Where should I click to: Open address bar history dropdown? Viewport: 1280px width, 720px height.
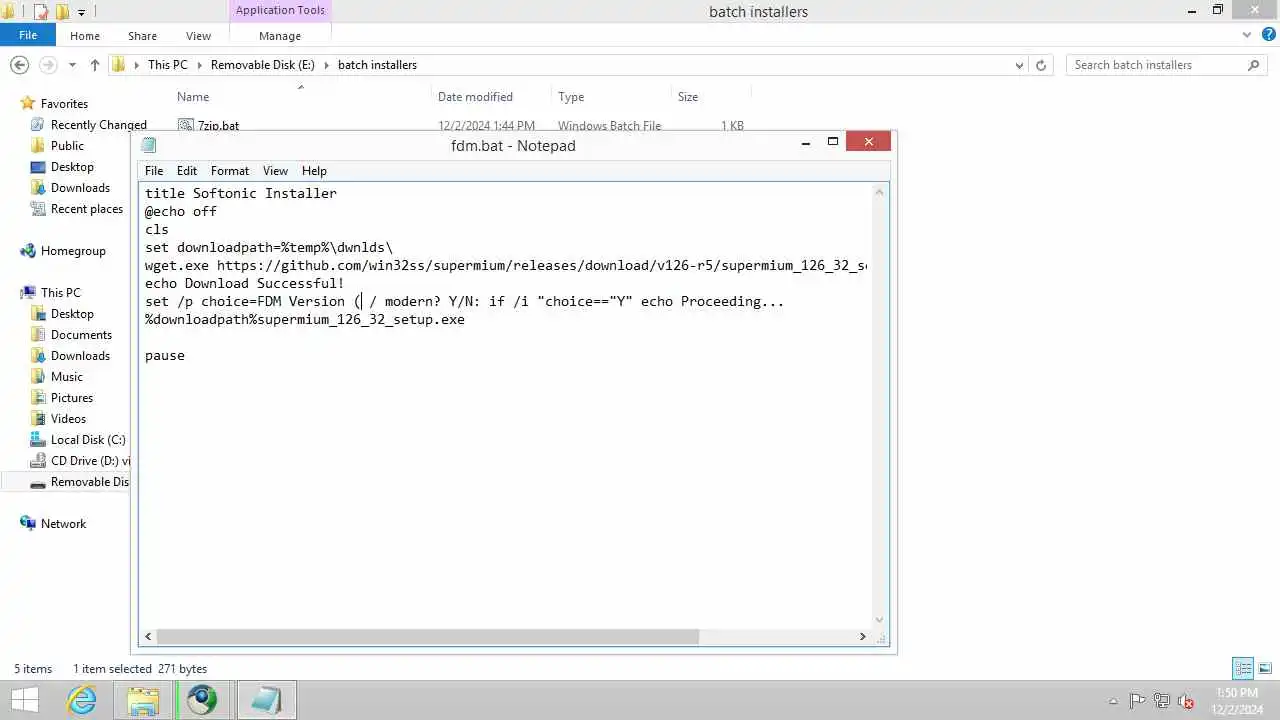[x=1019, y=65]
